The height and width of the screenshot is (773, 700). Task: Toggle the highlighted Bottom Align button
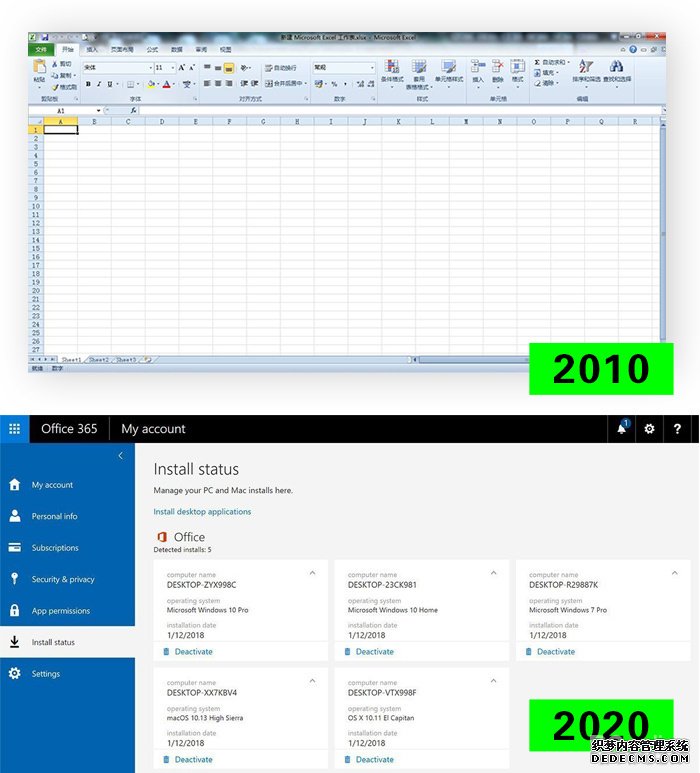click(228, 68)
